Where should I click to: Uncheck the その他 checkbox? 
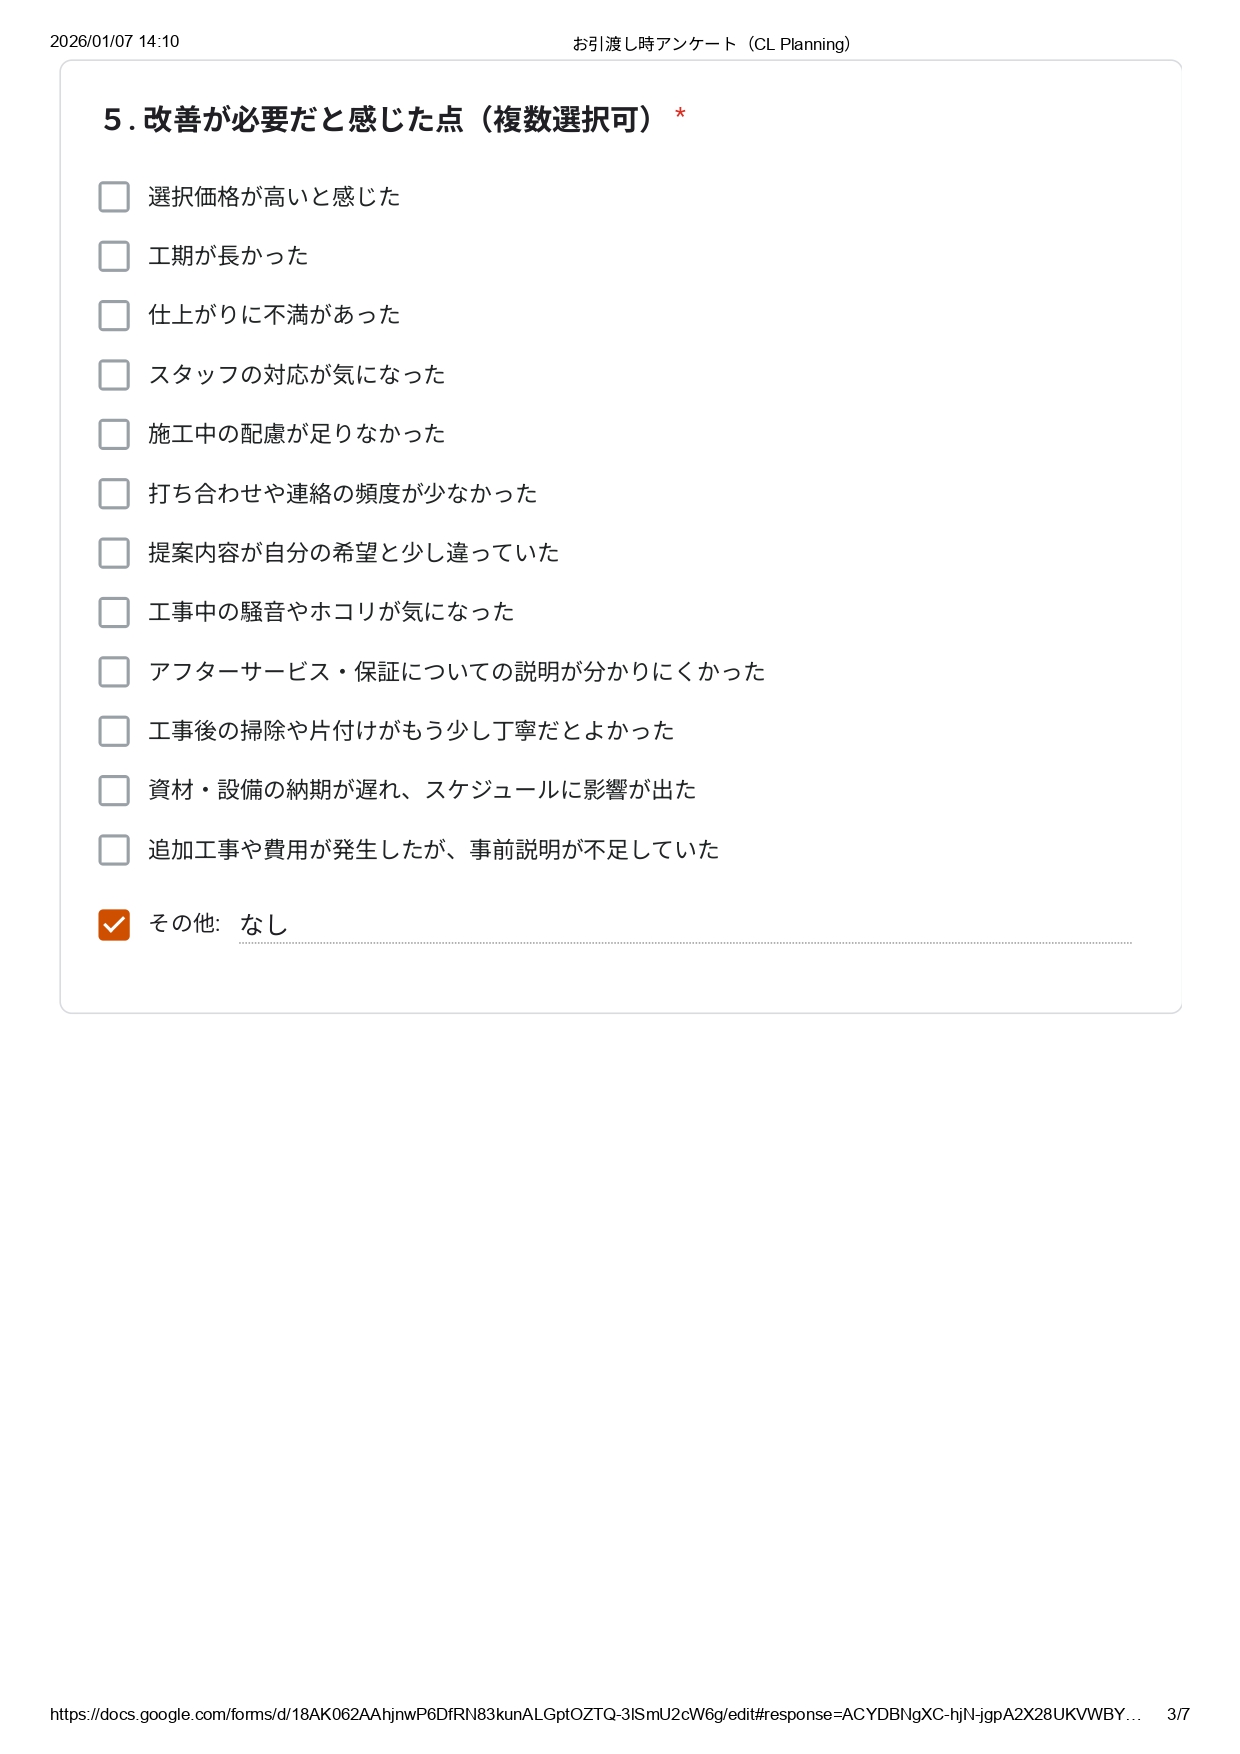114,925
